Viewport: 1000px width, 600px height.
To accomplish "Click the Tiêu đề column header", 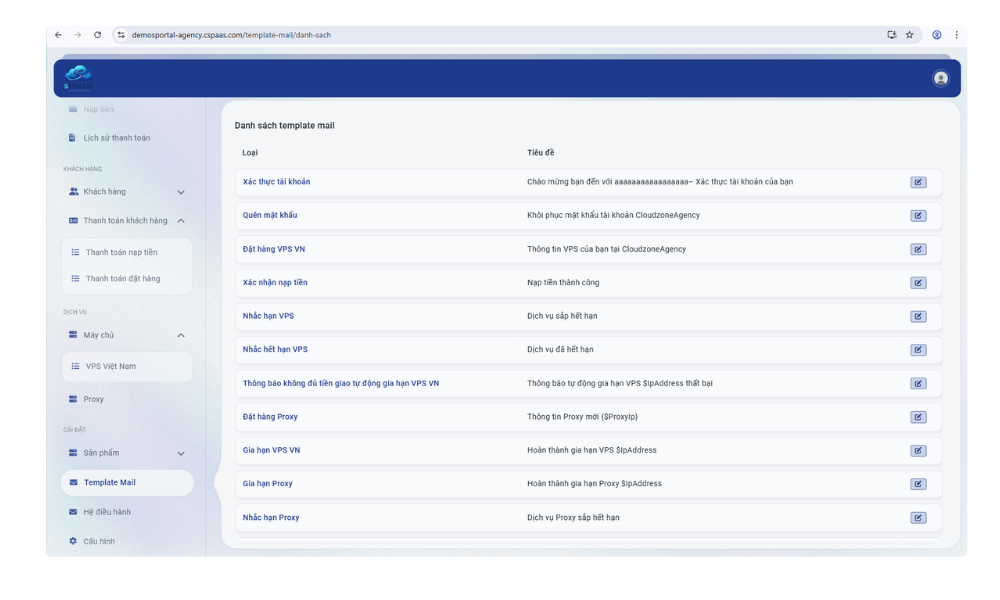I will pos(541,152).
